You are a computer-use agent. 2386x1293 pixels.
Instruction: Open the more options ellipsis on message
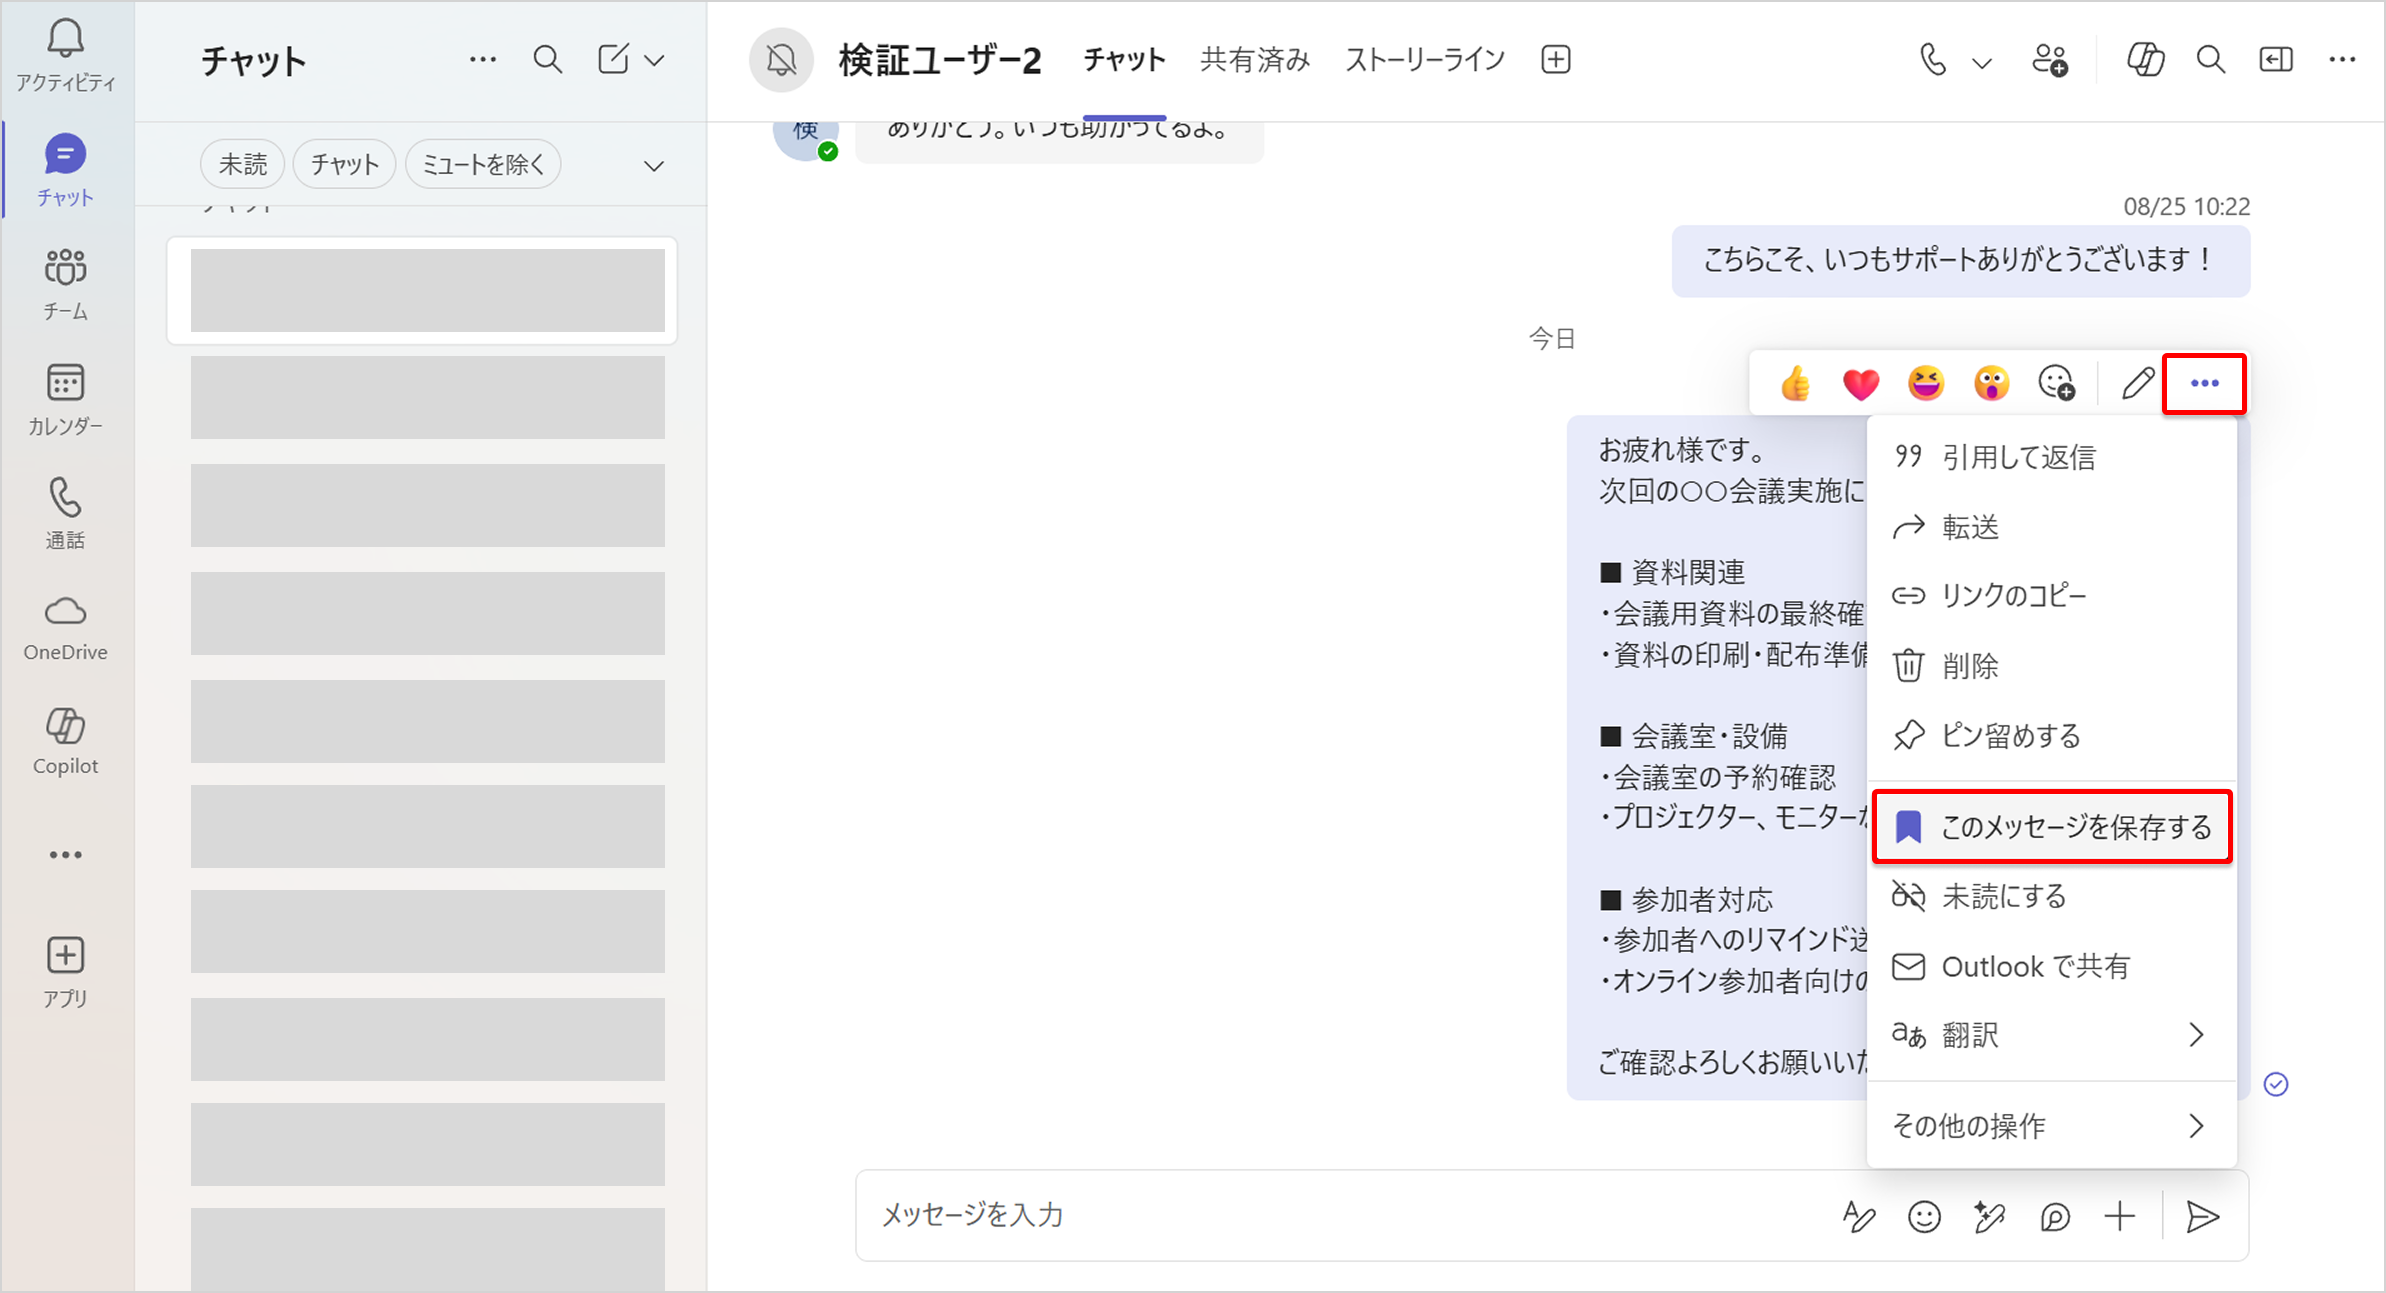[x=2204, y=384]
